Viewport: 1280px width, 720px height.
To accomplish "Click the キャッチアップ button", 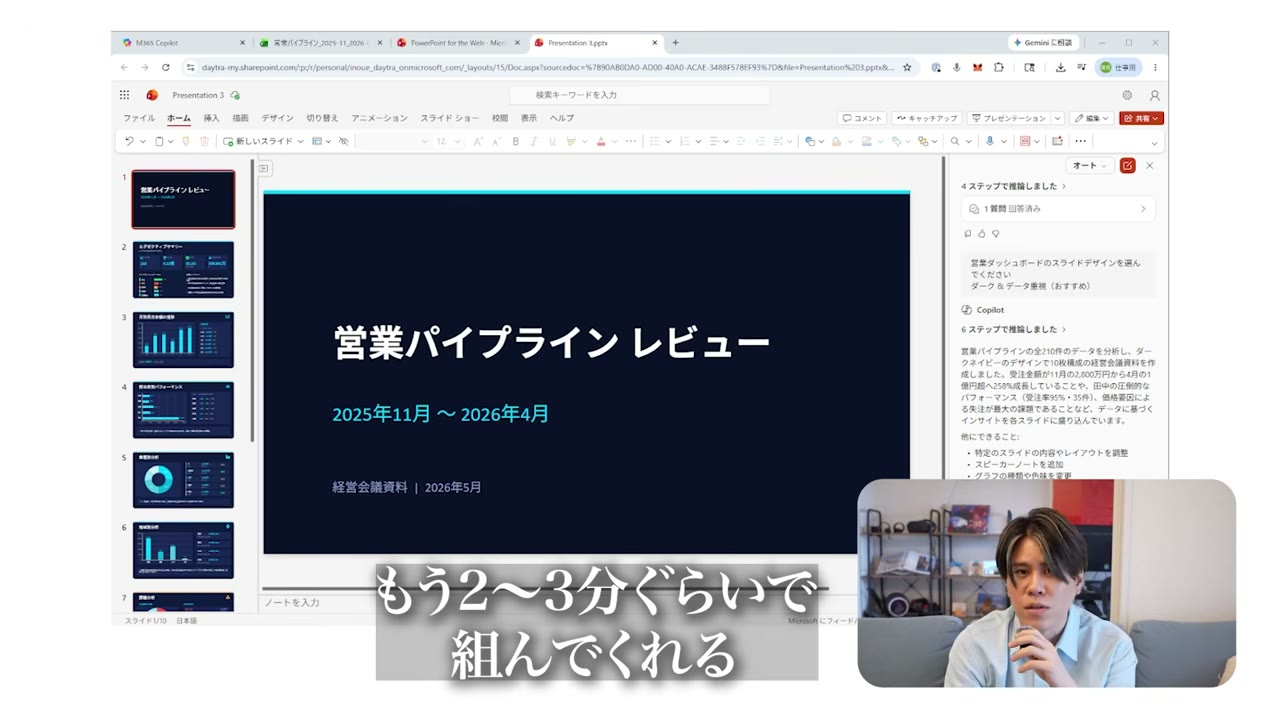I will [926, 118].
